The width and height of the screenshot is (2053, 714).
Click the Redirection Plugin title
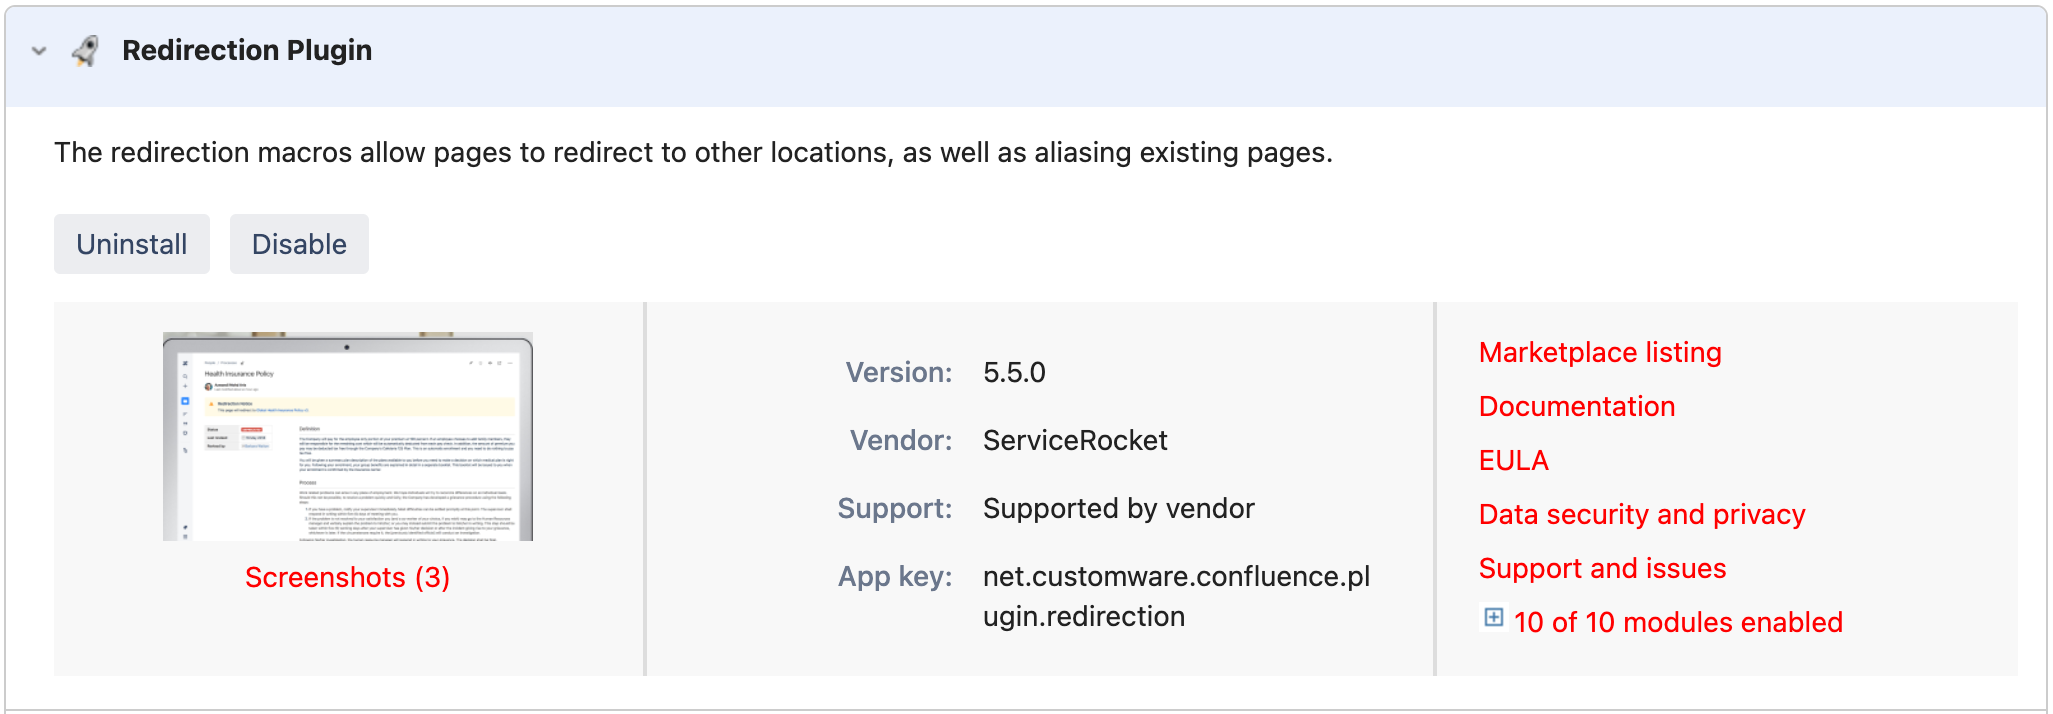click(247, 51)
